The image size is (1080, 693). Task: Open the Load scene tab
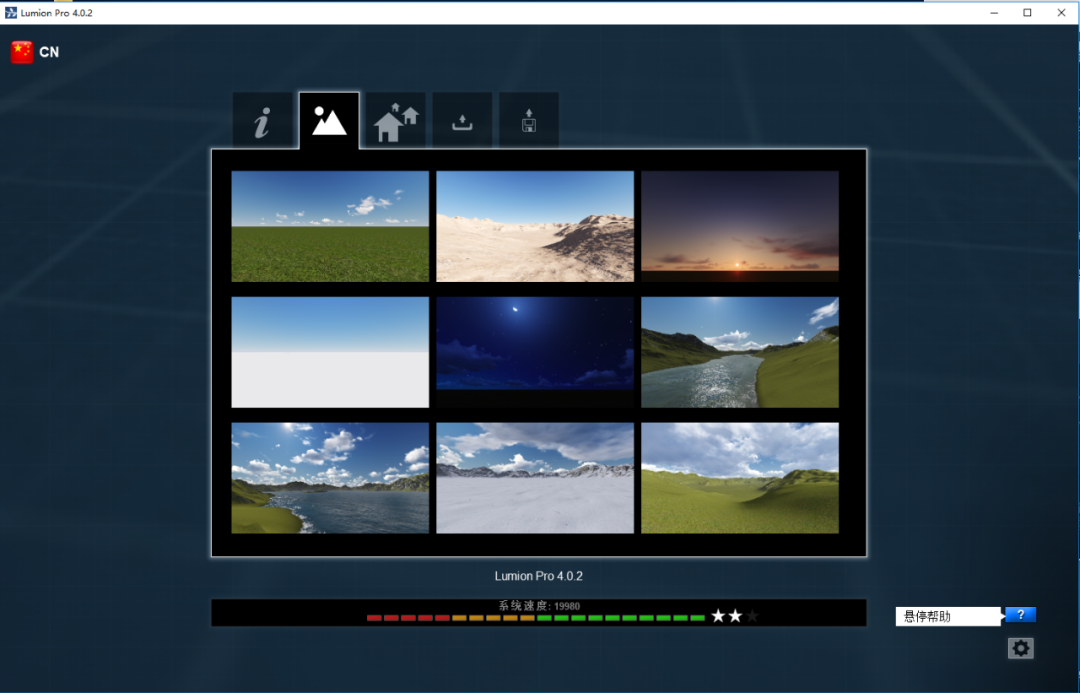[x=462, y=121]
